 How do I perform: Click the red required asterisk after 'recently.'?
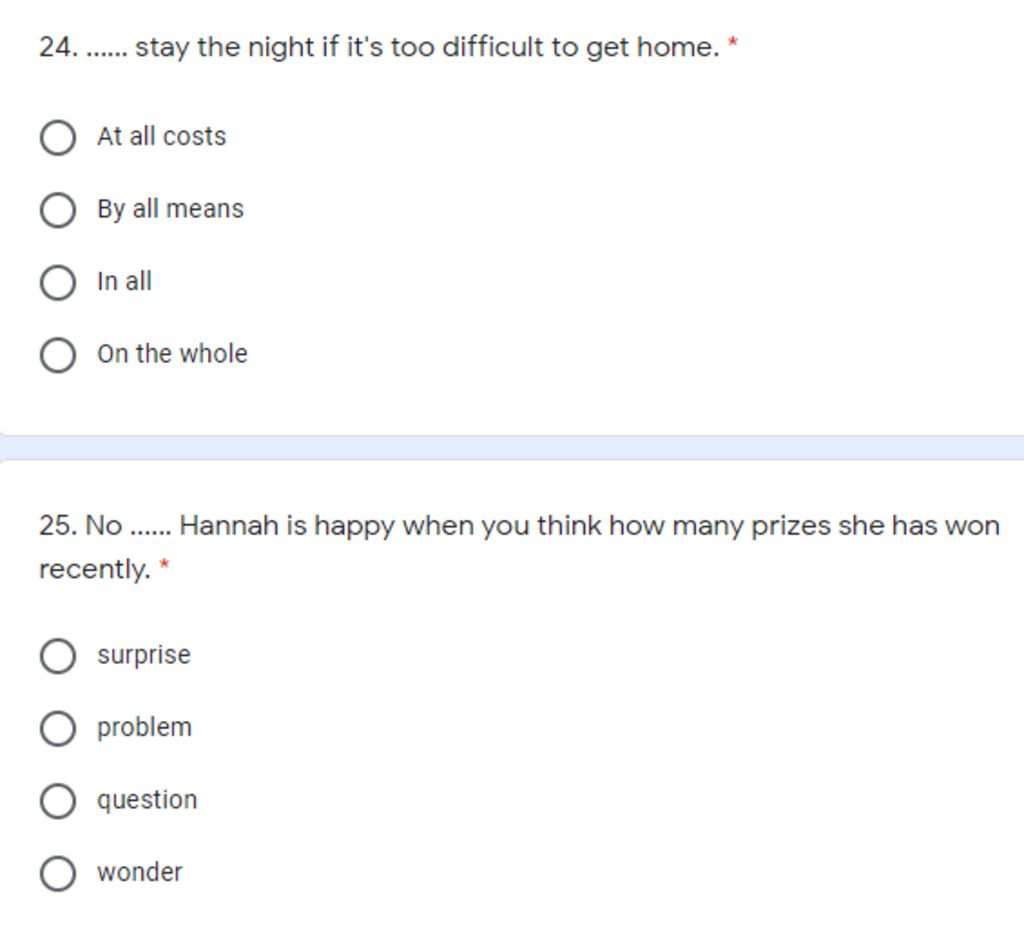165,567
